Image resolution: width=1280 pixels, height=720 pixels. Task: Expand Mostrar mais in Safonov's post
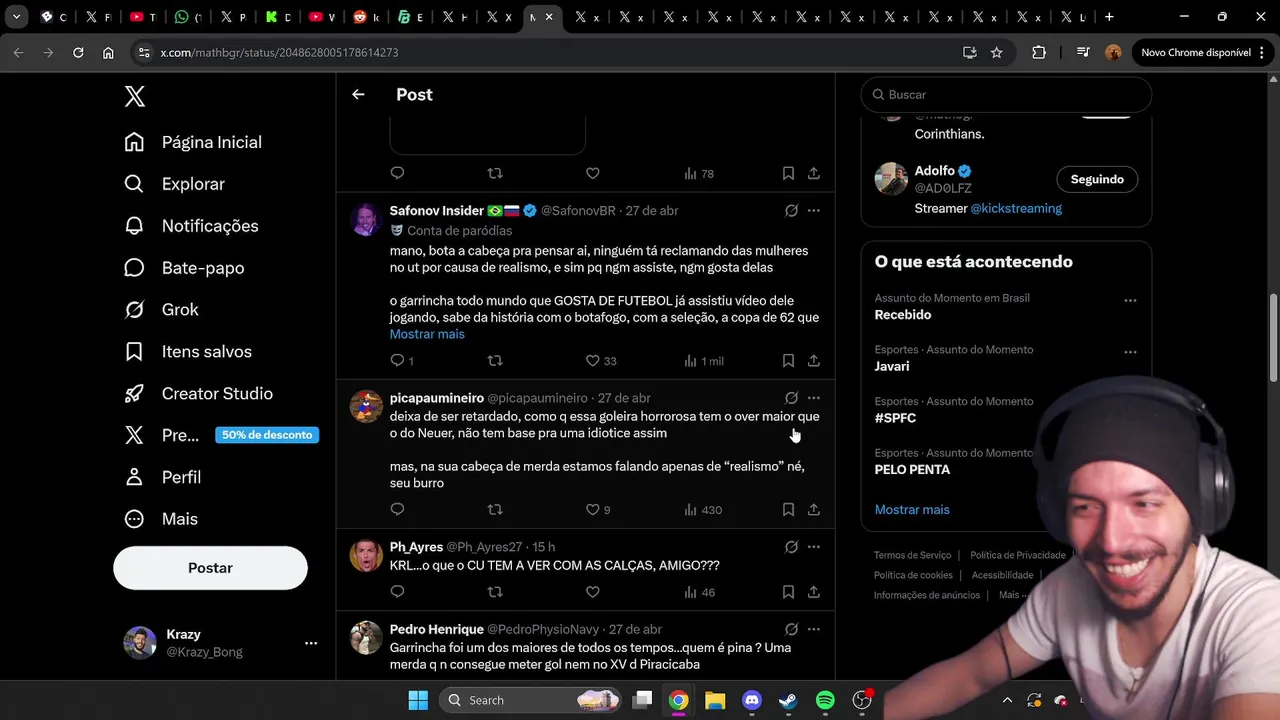point(427,334)
